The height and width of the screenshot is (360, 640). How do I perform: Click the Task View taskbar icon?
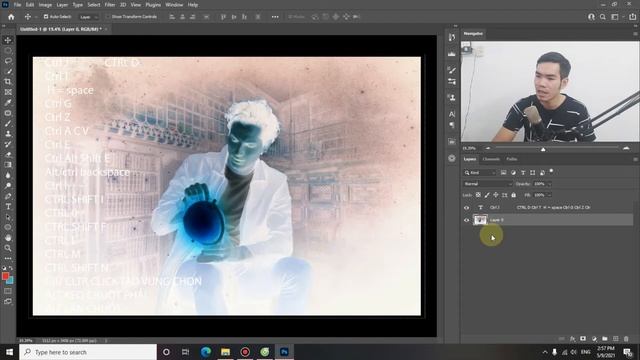(x=186, y=352)
